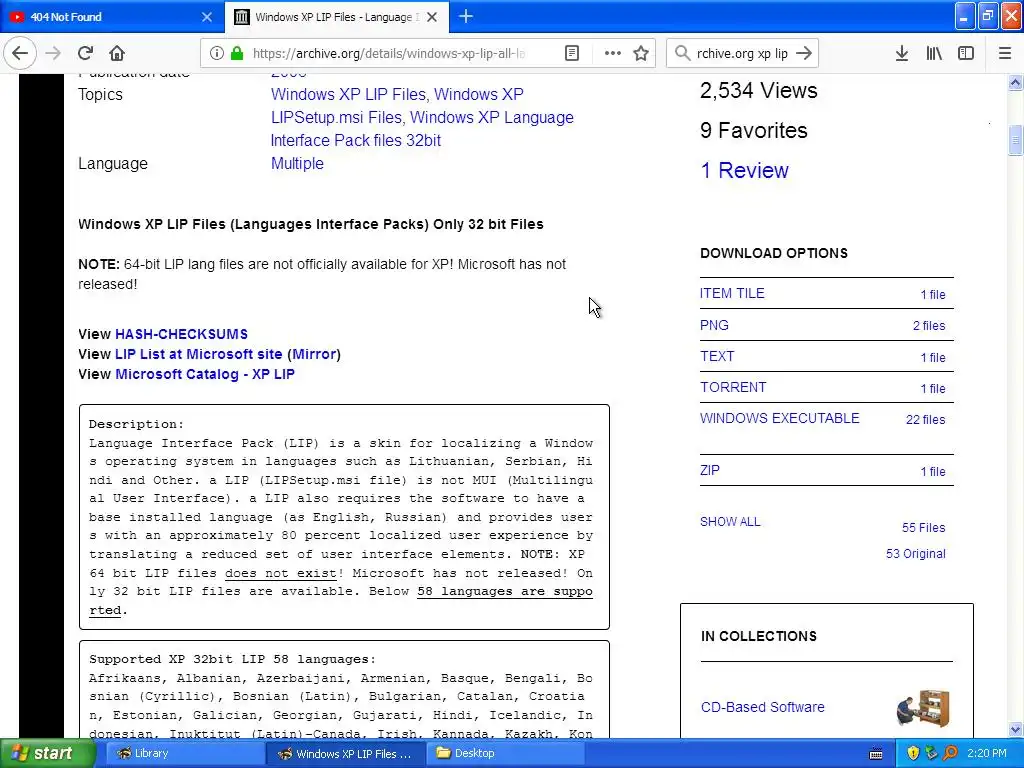The height and width of the screenshot is (768, 1024).
Task: Click the system clock showing 2:20 PM
Action: (x=986, y=753)
